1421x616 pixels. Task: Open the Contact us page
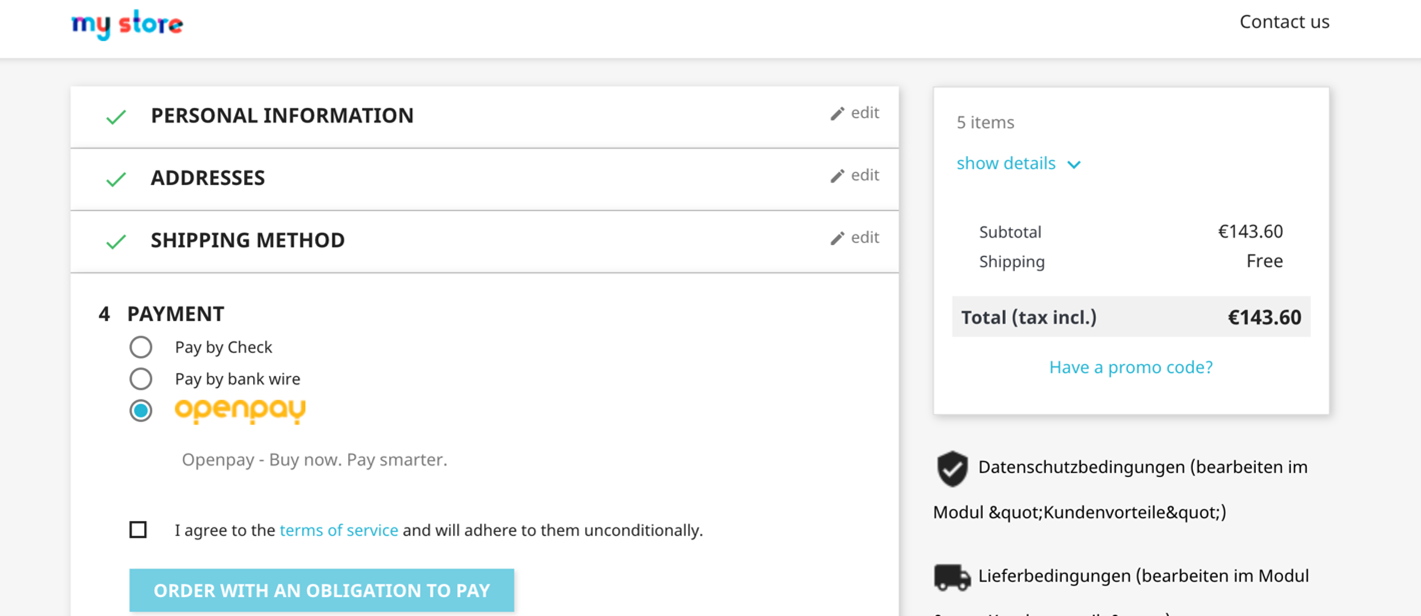click(x=1284, y=22)
